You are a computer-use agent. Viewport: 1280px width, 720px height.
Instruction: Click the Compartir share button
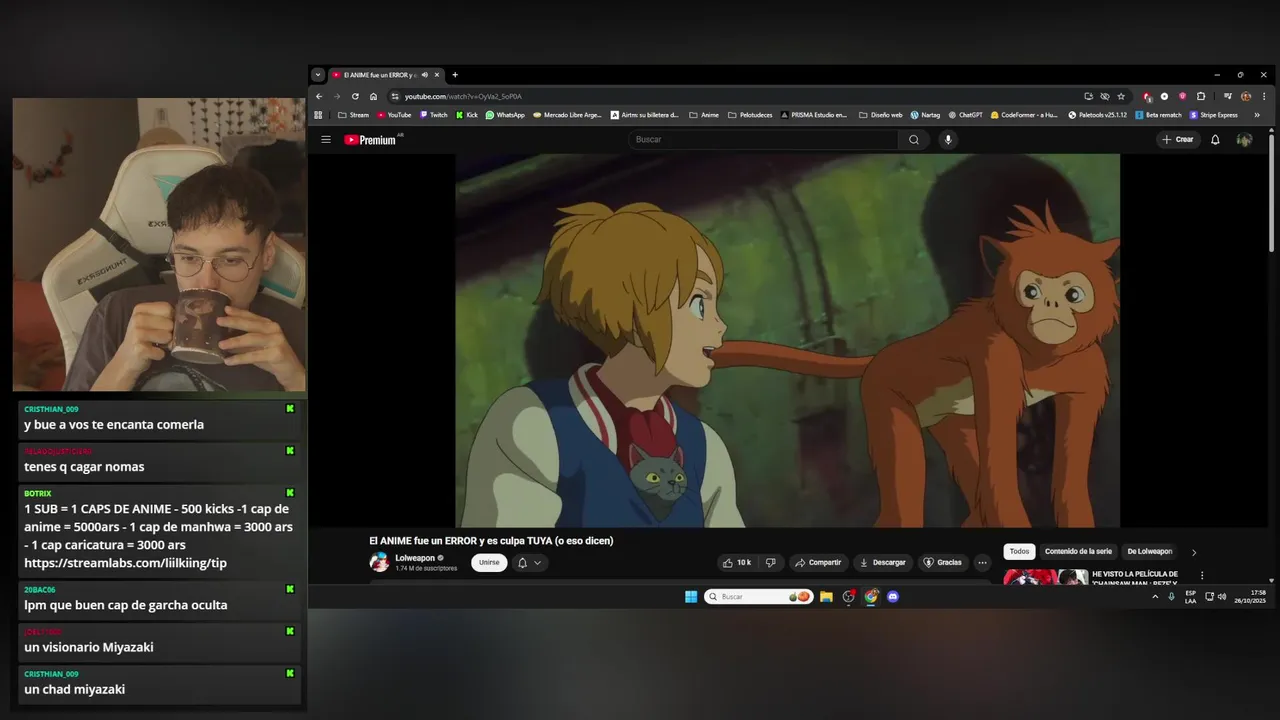coord(818,562)
